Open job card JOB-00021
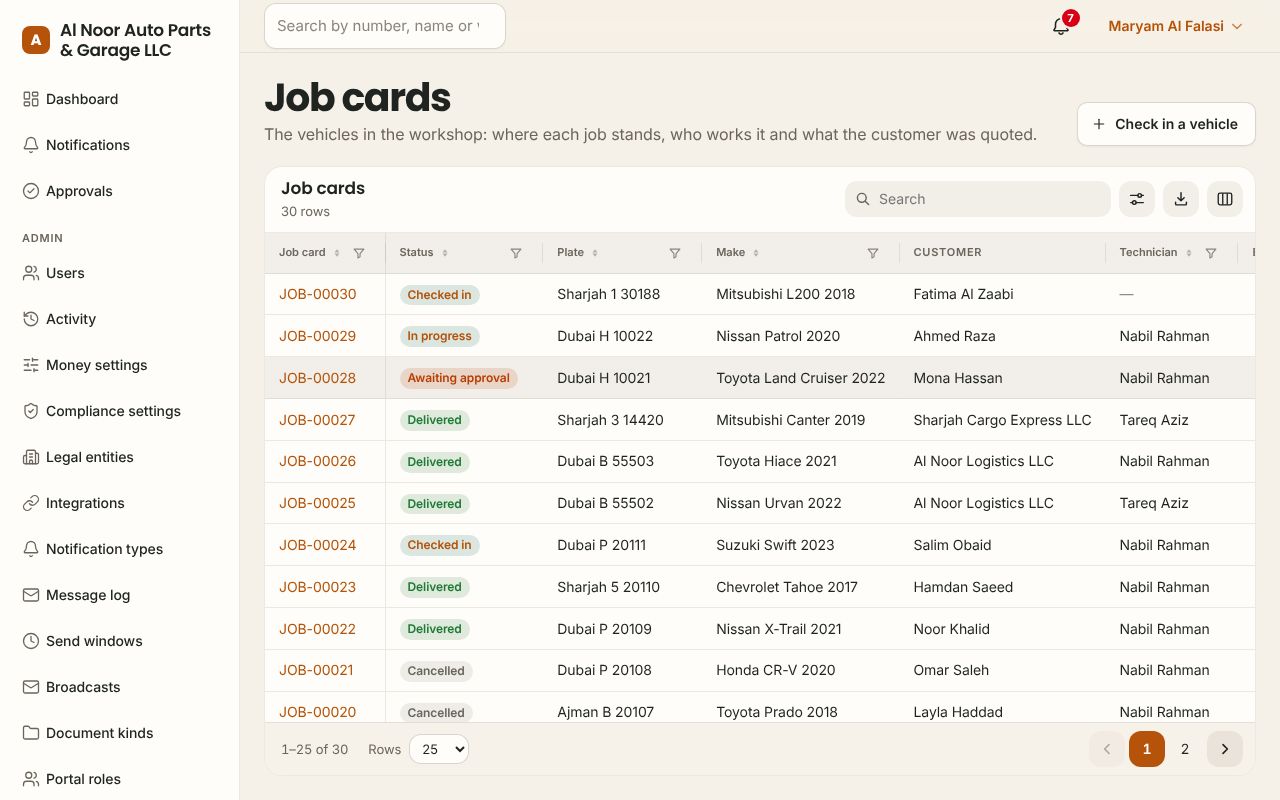1280x800 pixels. pos(316,670)
